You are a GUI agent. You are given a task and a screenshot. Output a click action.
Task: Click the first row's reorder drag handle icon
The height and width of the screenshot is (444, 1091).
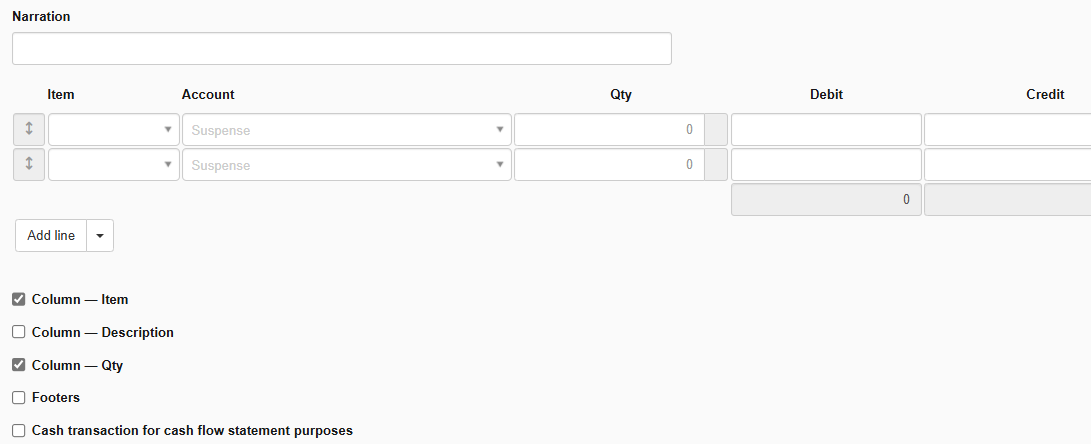click(x=29, y=129)
